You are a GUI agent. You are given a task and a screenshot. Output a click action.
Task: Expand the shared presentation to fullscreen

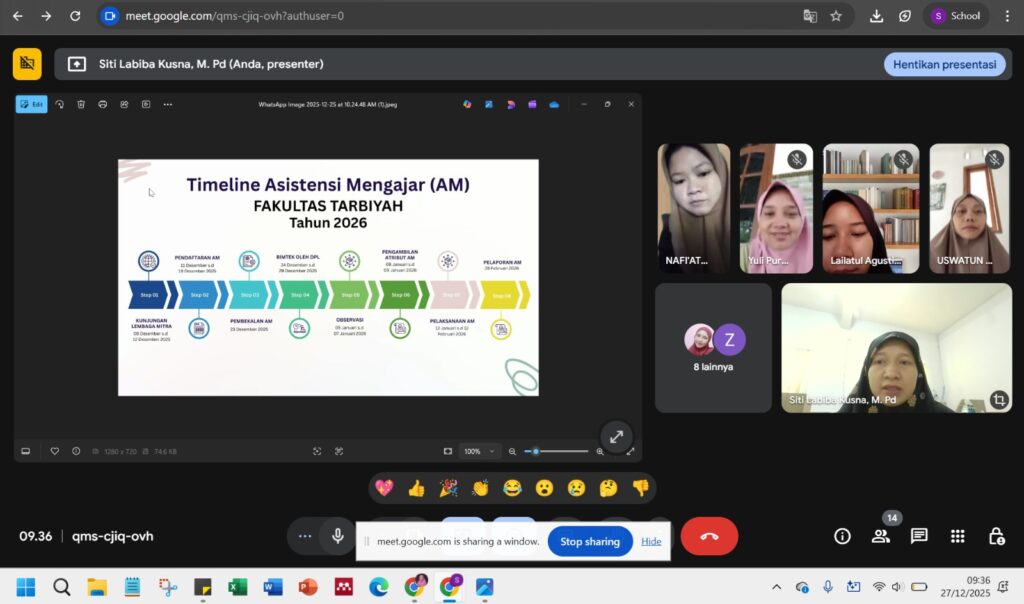coord(617,436)
